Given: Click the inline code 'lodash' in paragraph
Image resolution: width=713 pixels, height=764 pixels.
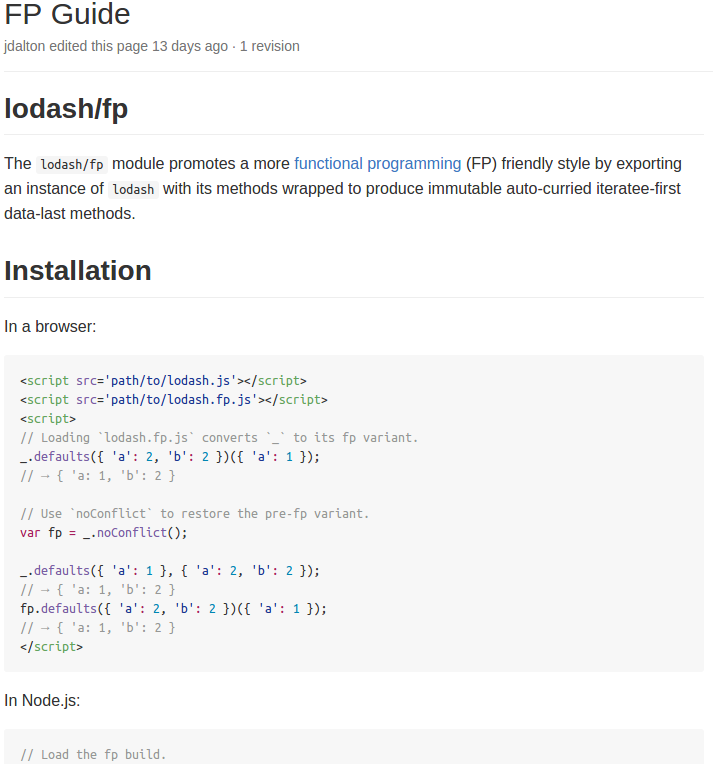Looking at the screenshot, I should point(133,189).
